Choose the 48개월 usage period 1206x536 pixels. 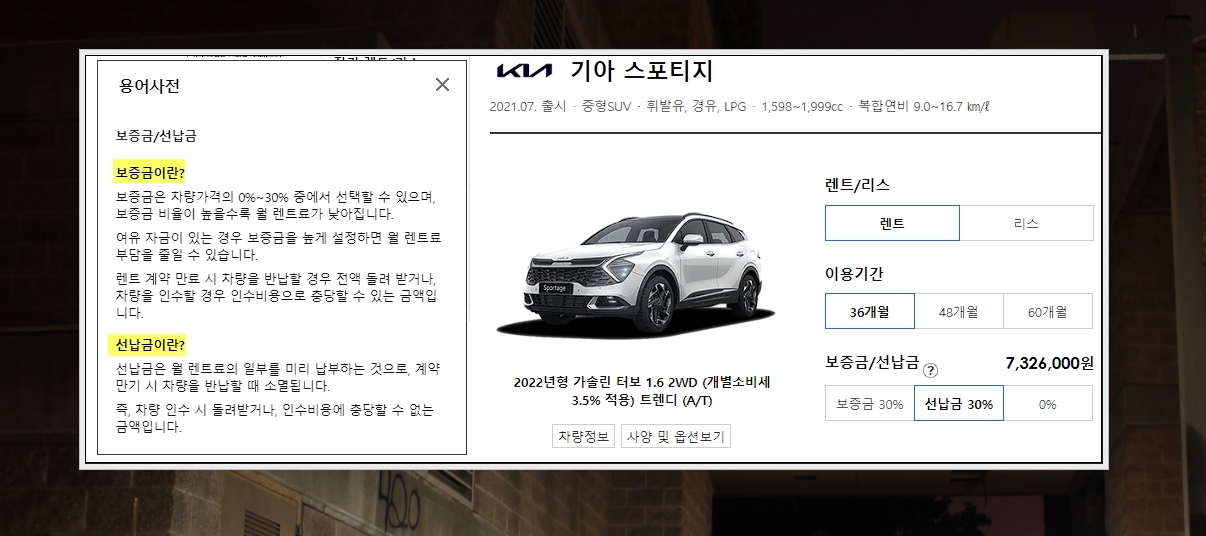point(958,311)
